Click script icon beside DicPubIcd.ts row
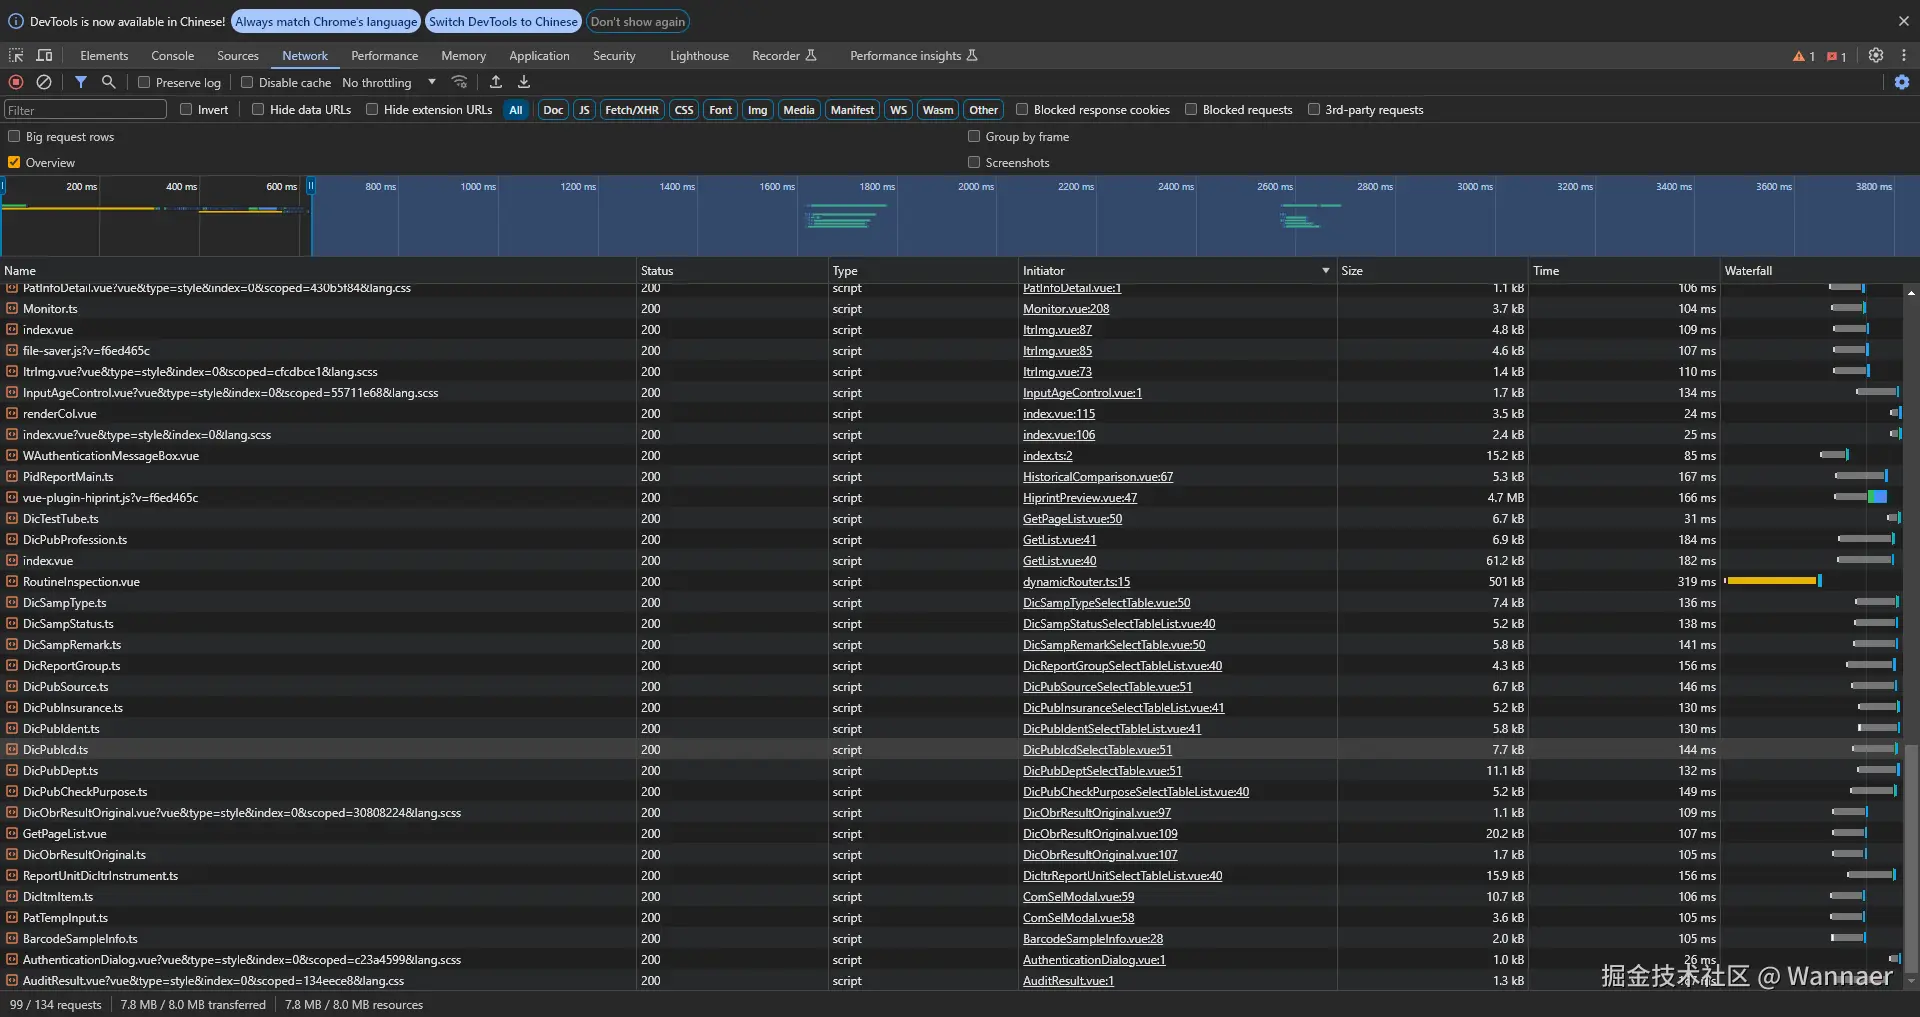The image size is (1920, 1017). (12, 750)
